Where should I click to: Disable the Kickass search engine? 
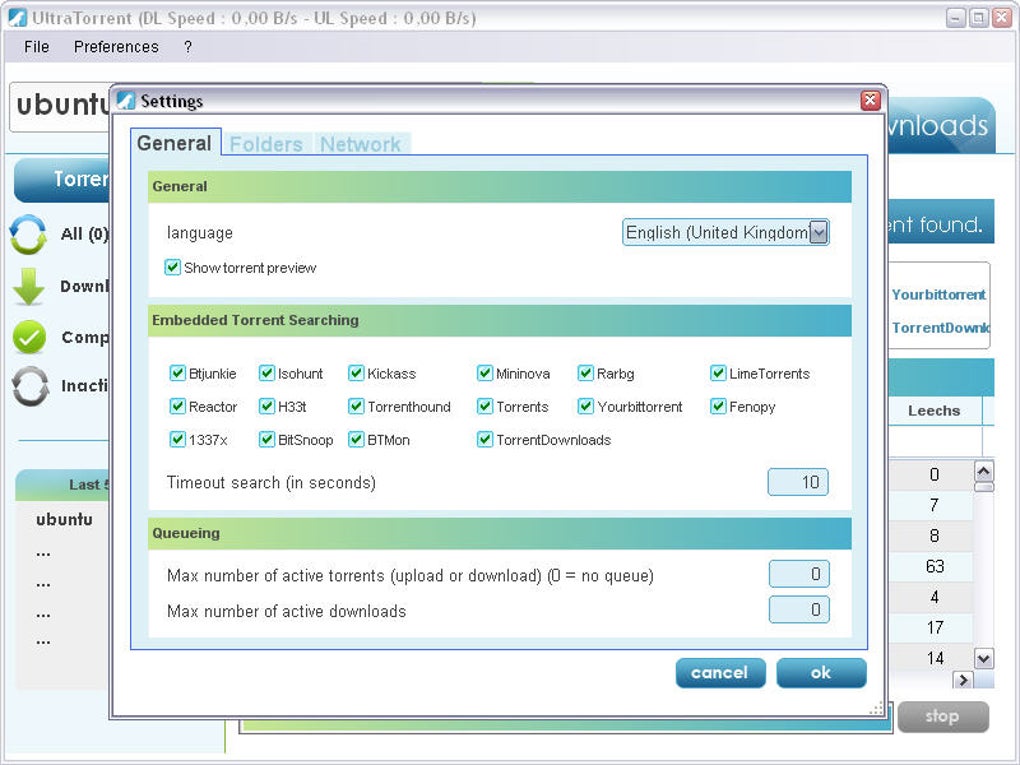pos(356,373)
